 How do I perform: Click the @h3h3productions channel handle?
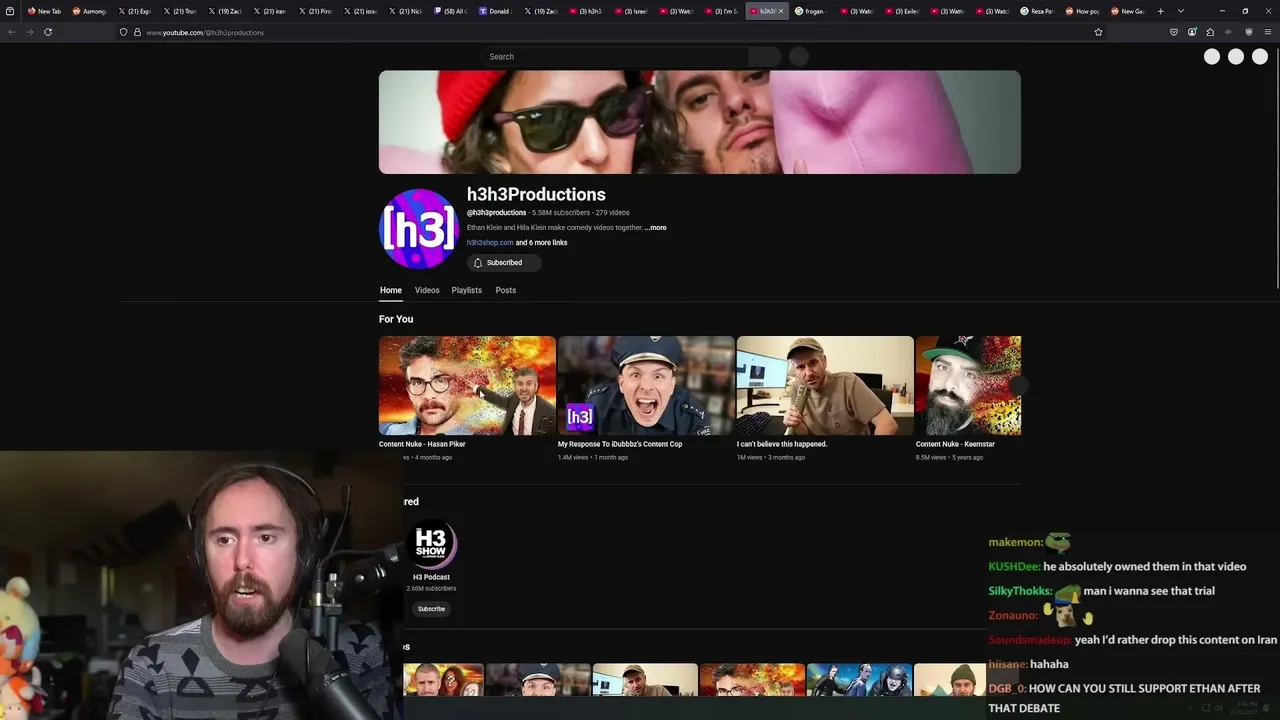click(496, 213)
